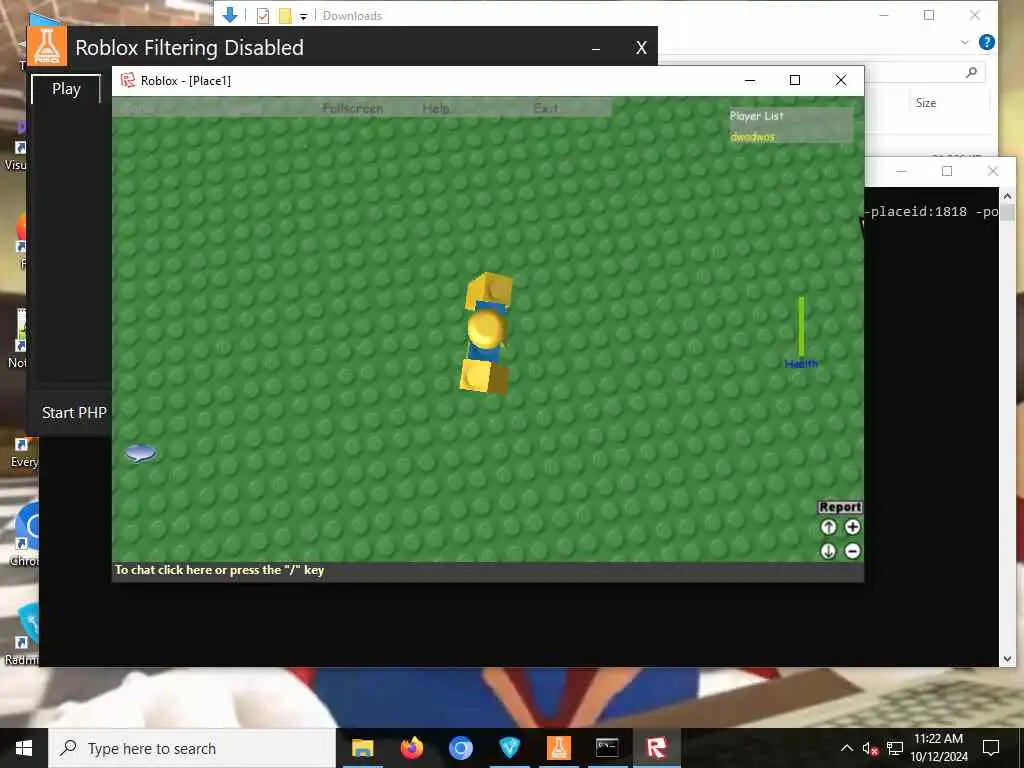Click the blocky player character
Viewport: 1024px width, 768px height.
486,333
